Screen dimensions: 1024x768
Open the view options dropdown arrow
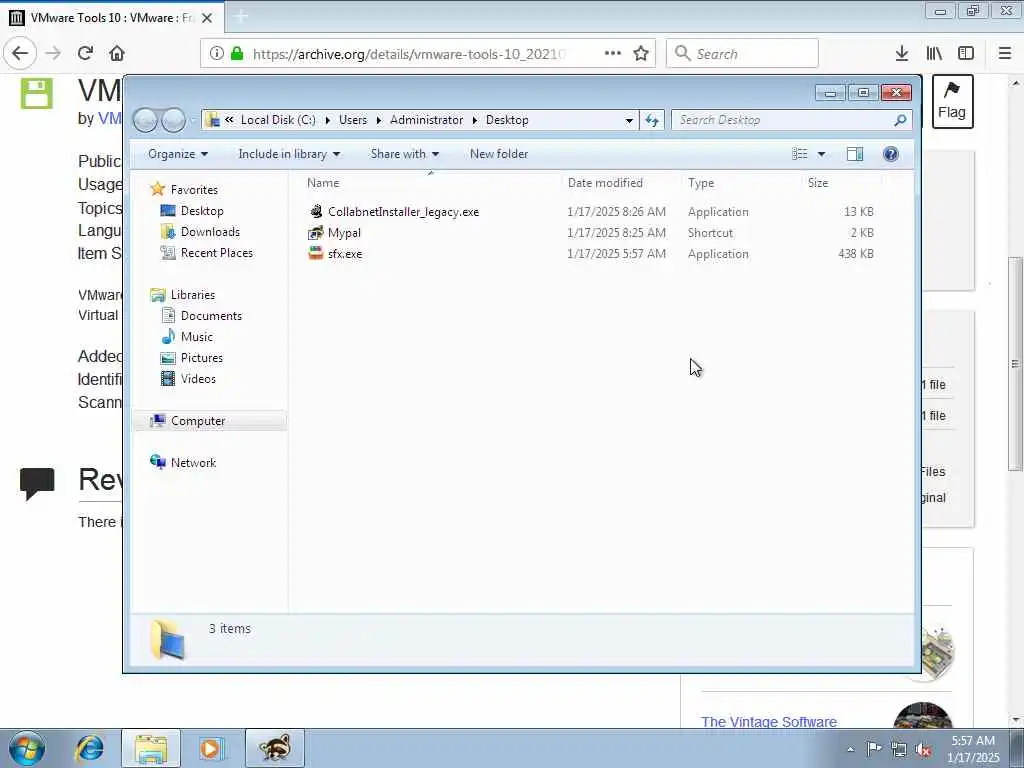point(822,154)
